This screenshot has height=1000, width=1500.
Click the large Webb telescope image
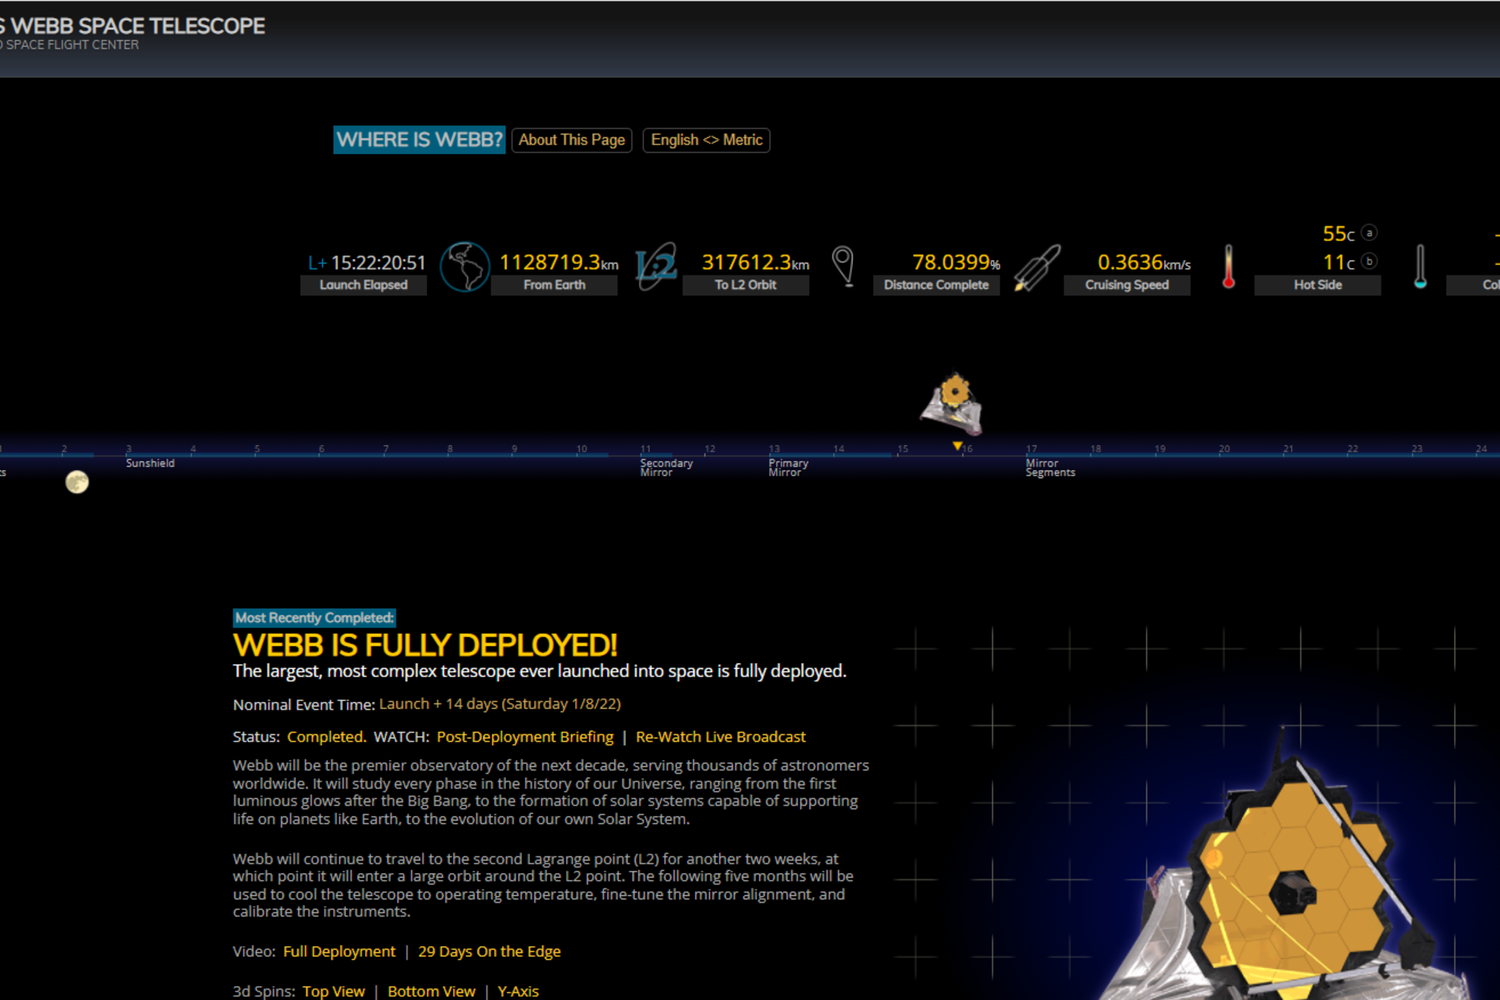pos(1290,880)
